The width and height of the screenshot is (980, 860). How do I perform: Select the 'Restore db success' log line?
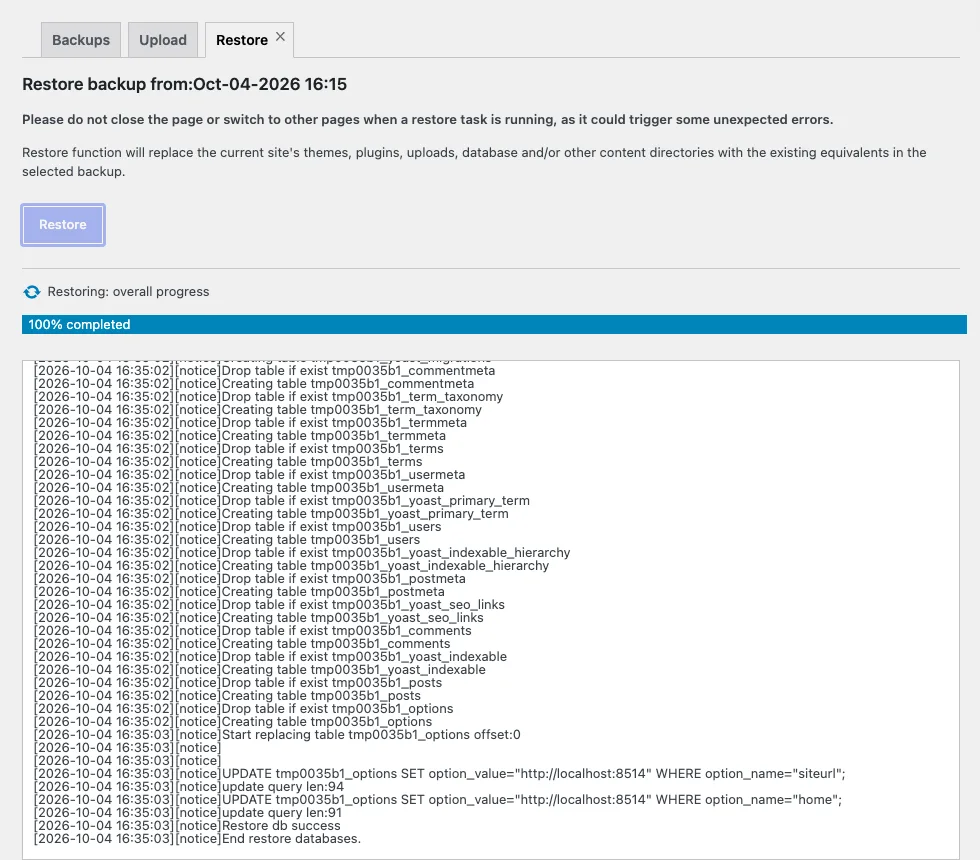tap(188, 826)
